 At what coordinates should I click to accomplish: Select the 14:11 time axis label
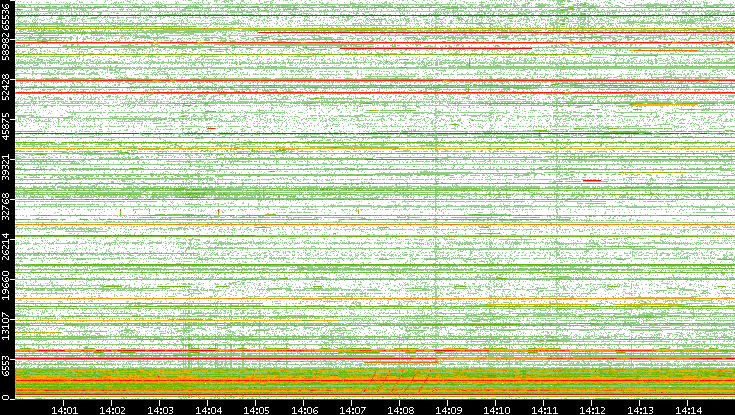click(x=544, y=408)
